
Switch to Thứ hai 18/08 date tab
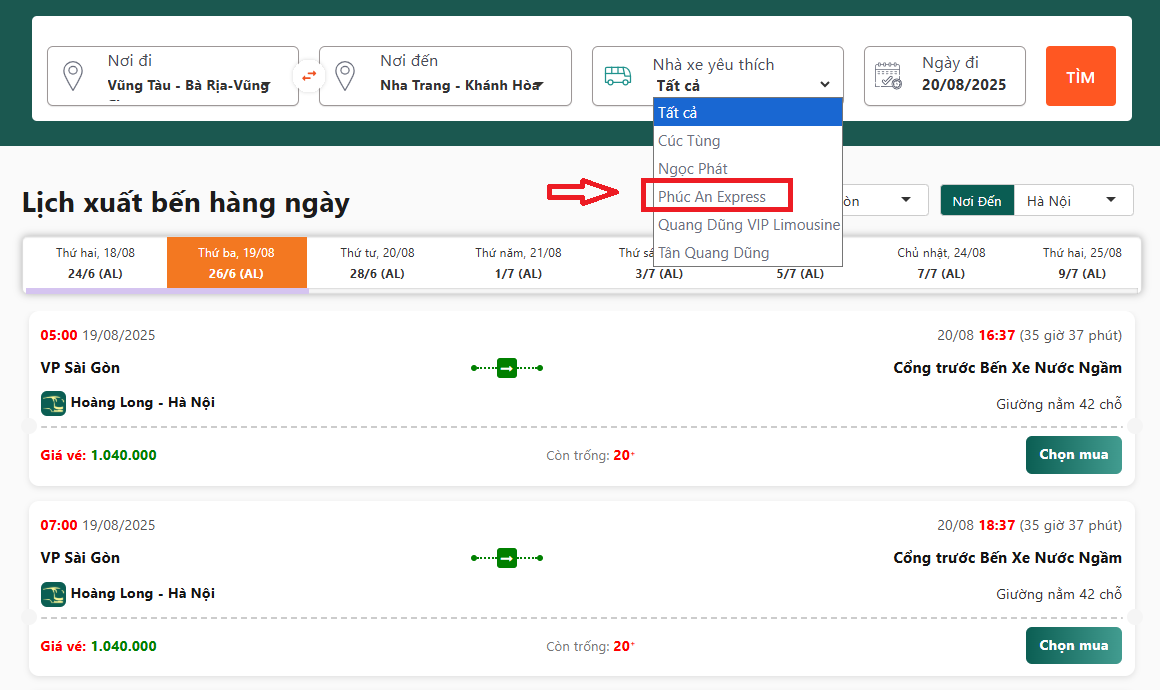pyautogui.click(x=95, y=263)
